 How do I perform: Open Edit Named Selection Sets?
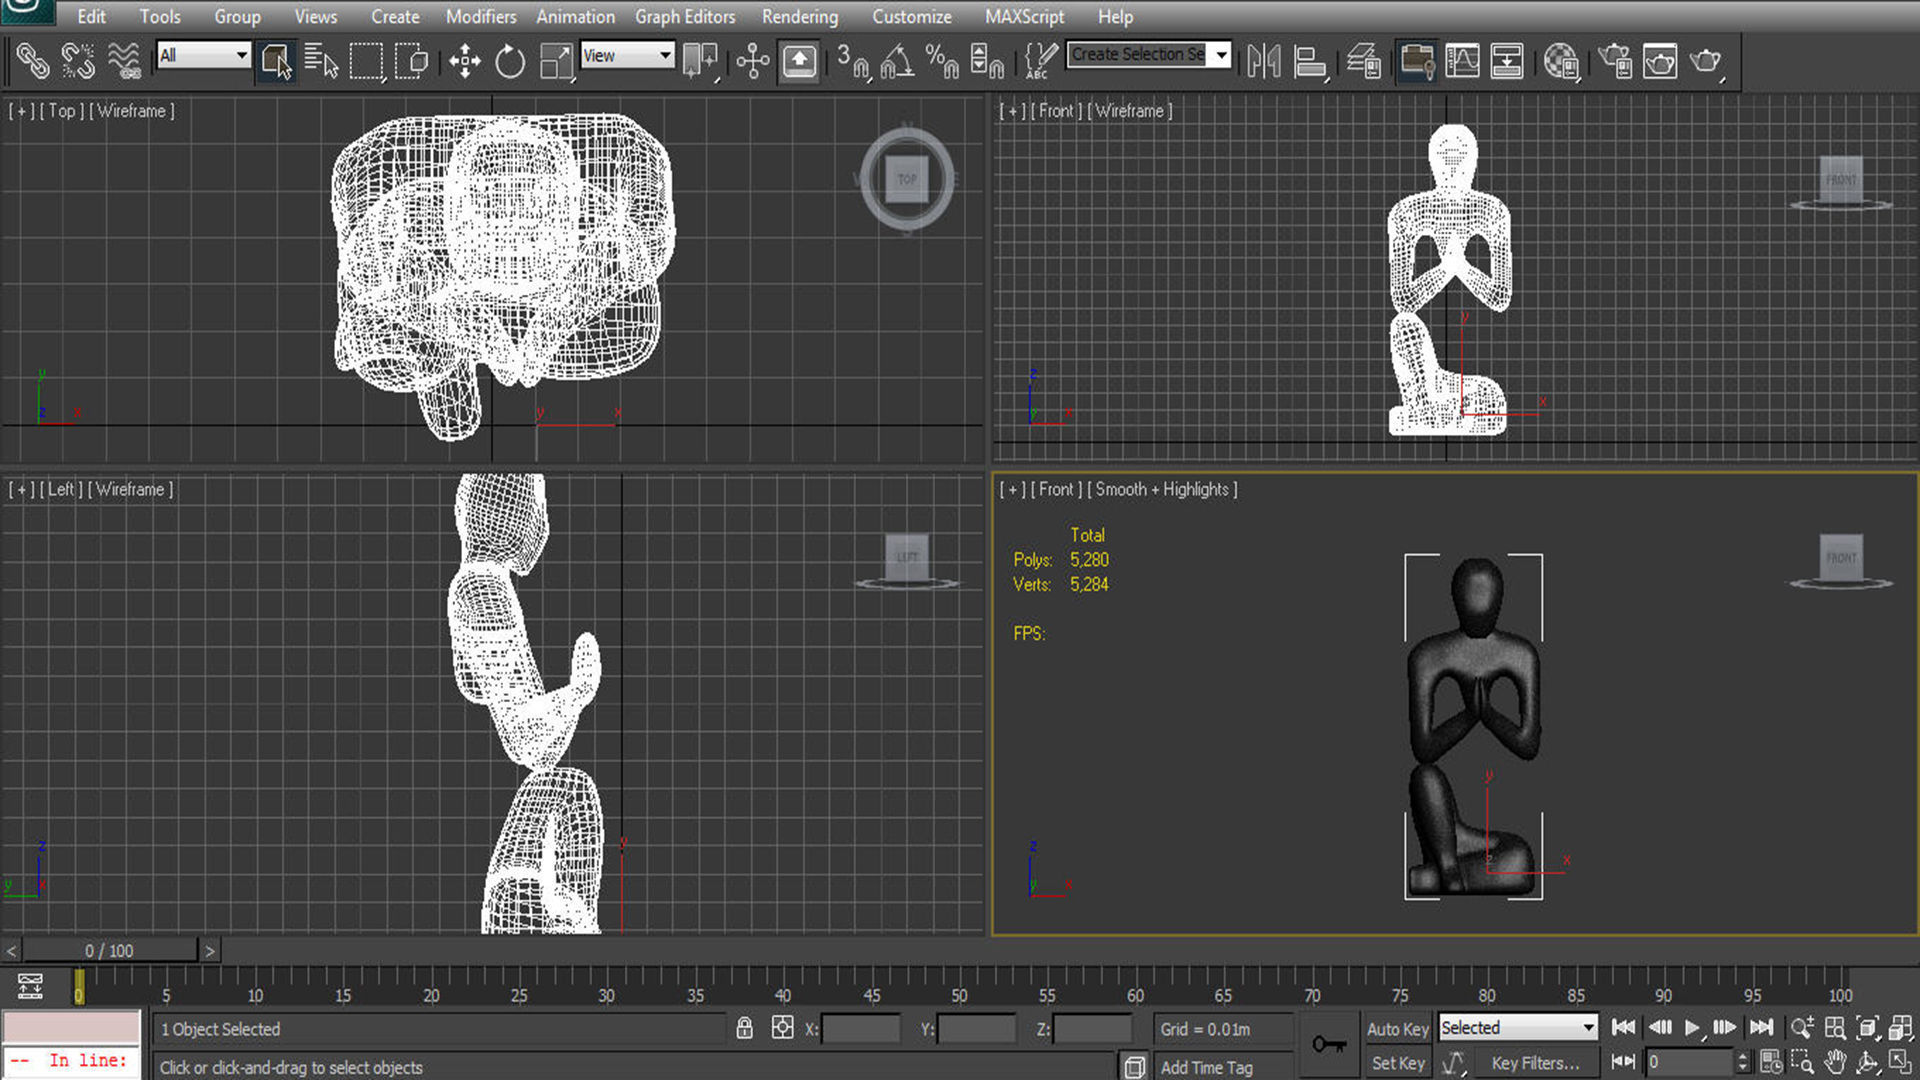1040,61
